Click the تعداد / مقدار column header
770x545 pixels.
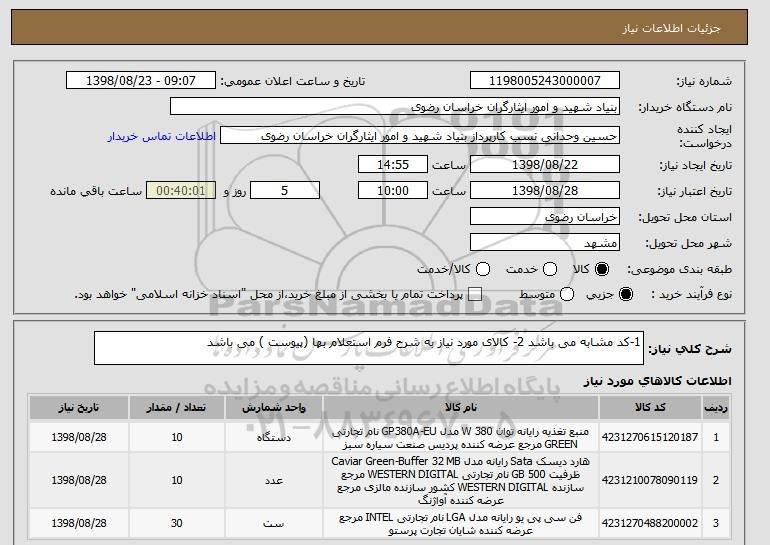pos(177,408)
